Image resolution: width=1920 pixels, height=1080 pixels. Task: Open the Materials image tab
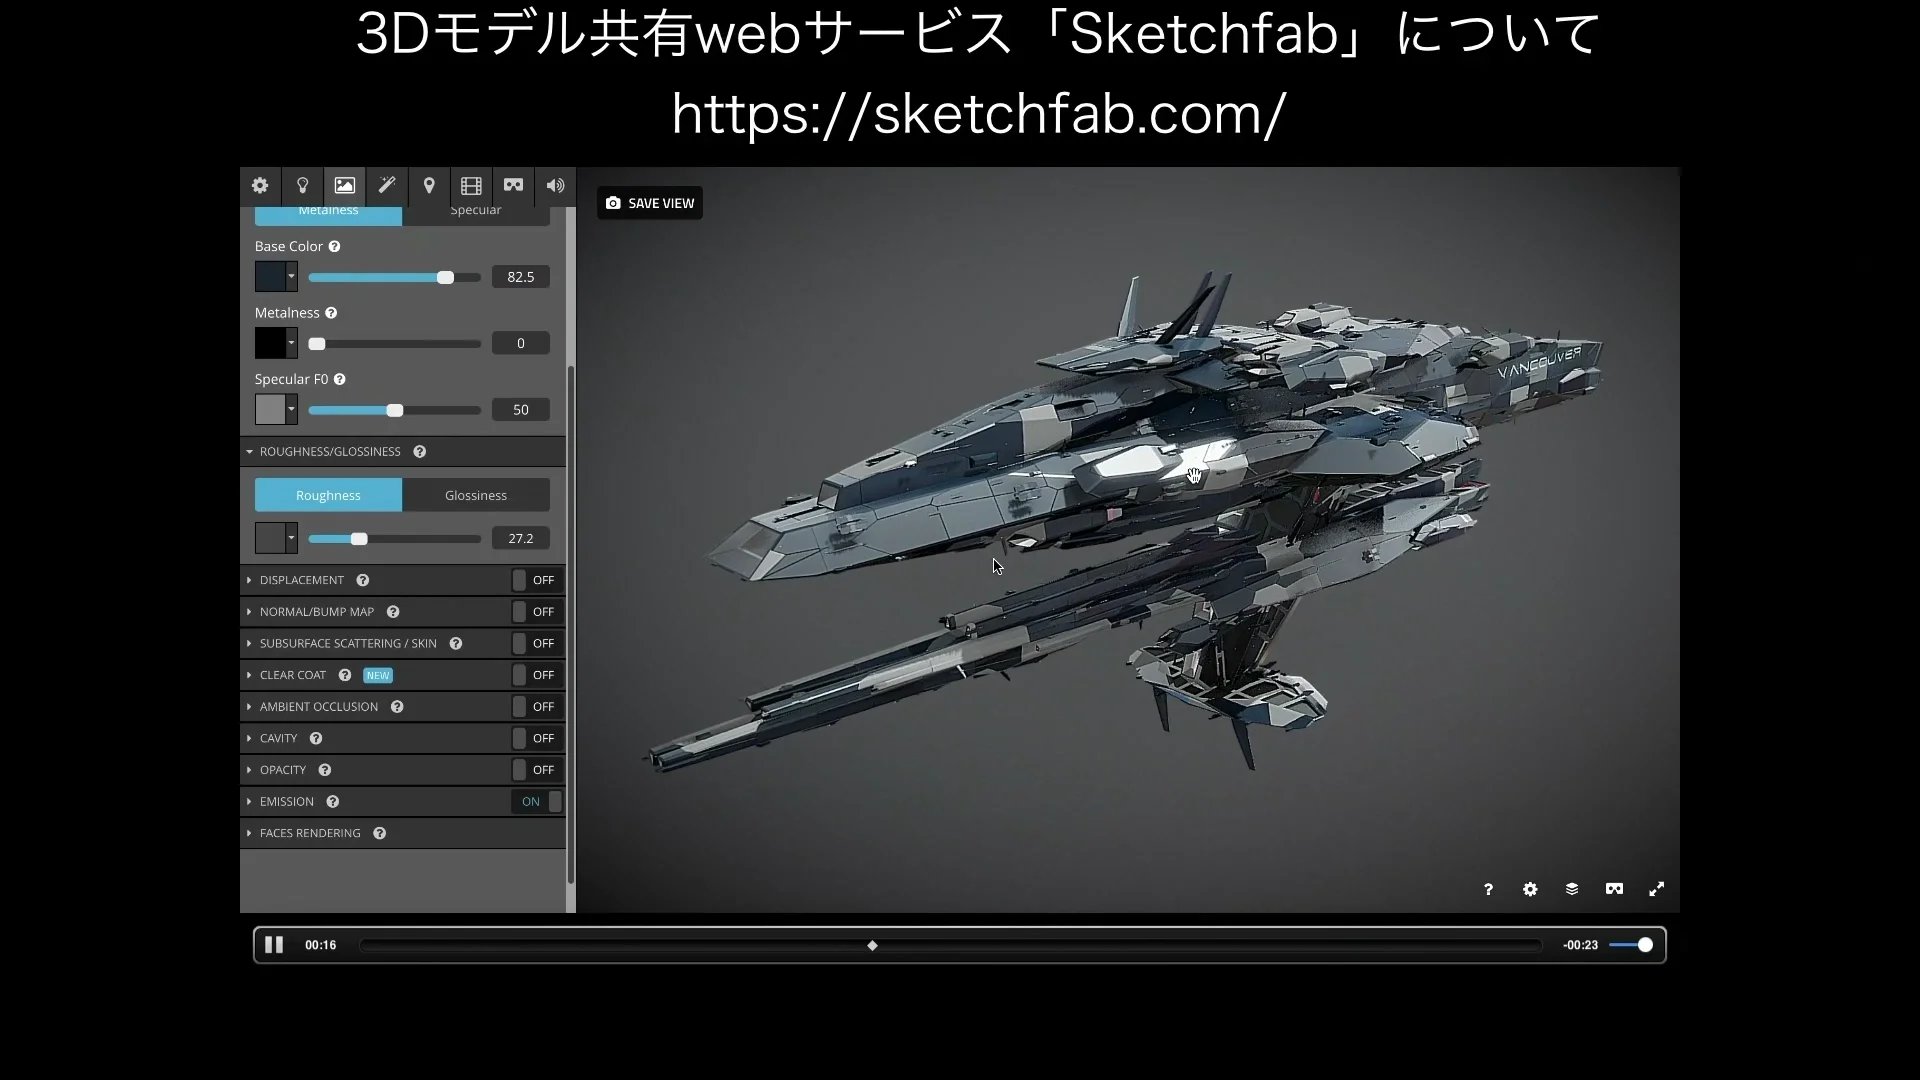[344, 186]
